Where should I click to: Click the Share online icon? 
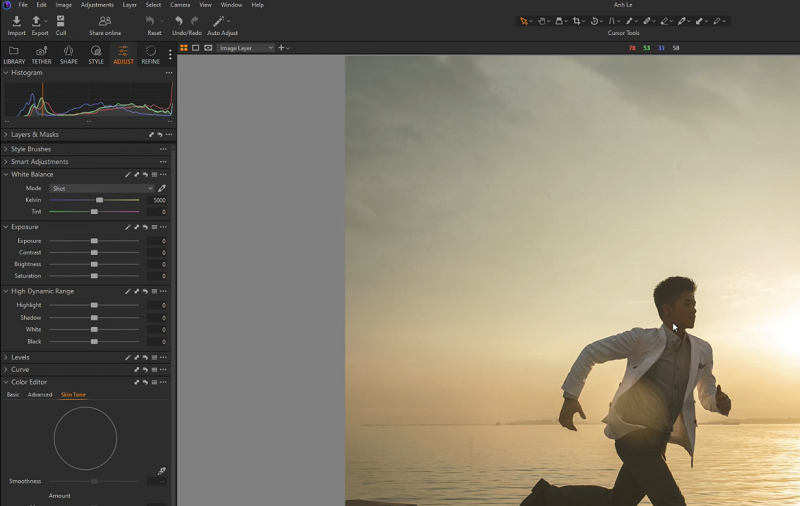pyautogui.click(x=105, y=21)
